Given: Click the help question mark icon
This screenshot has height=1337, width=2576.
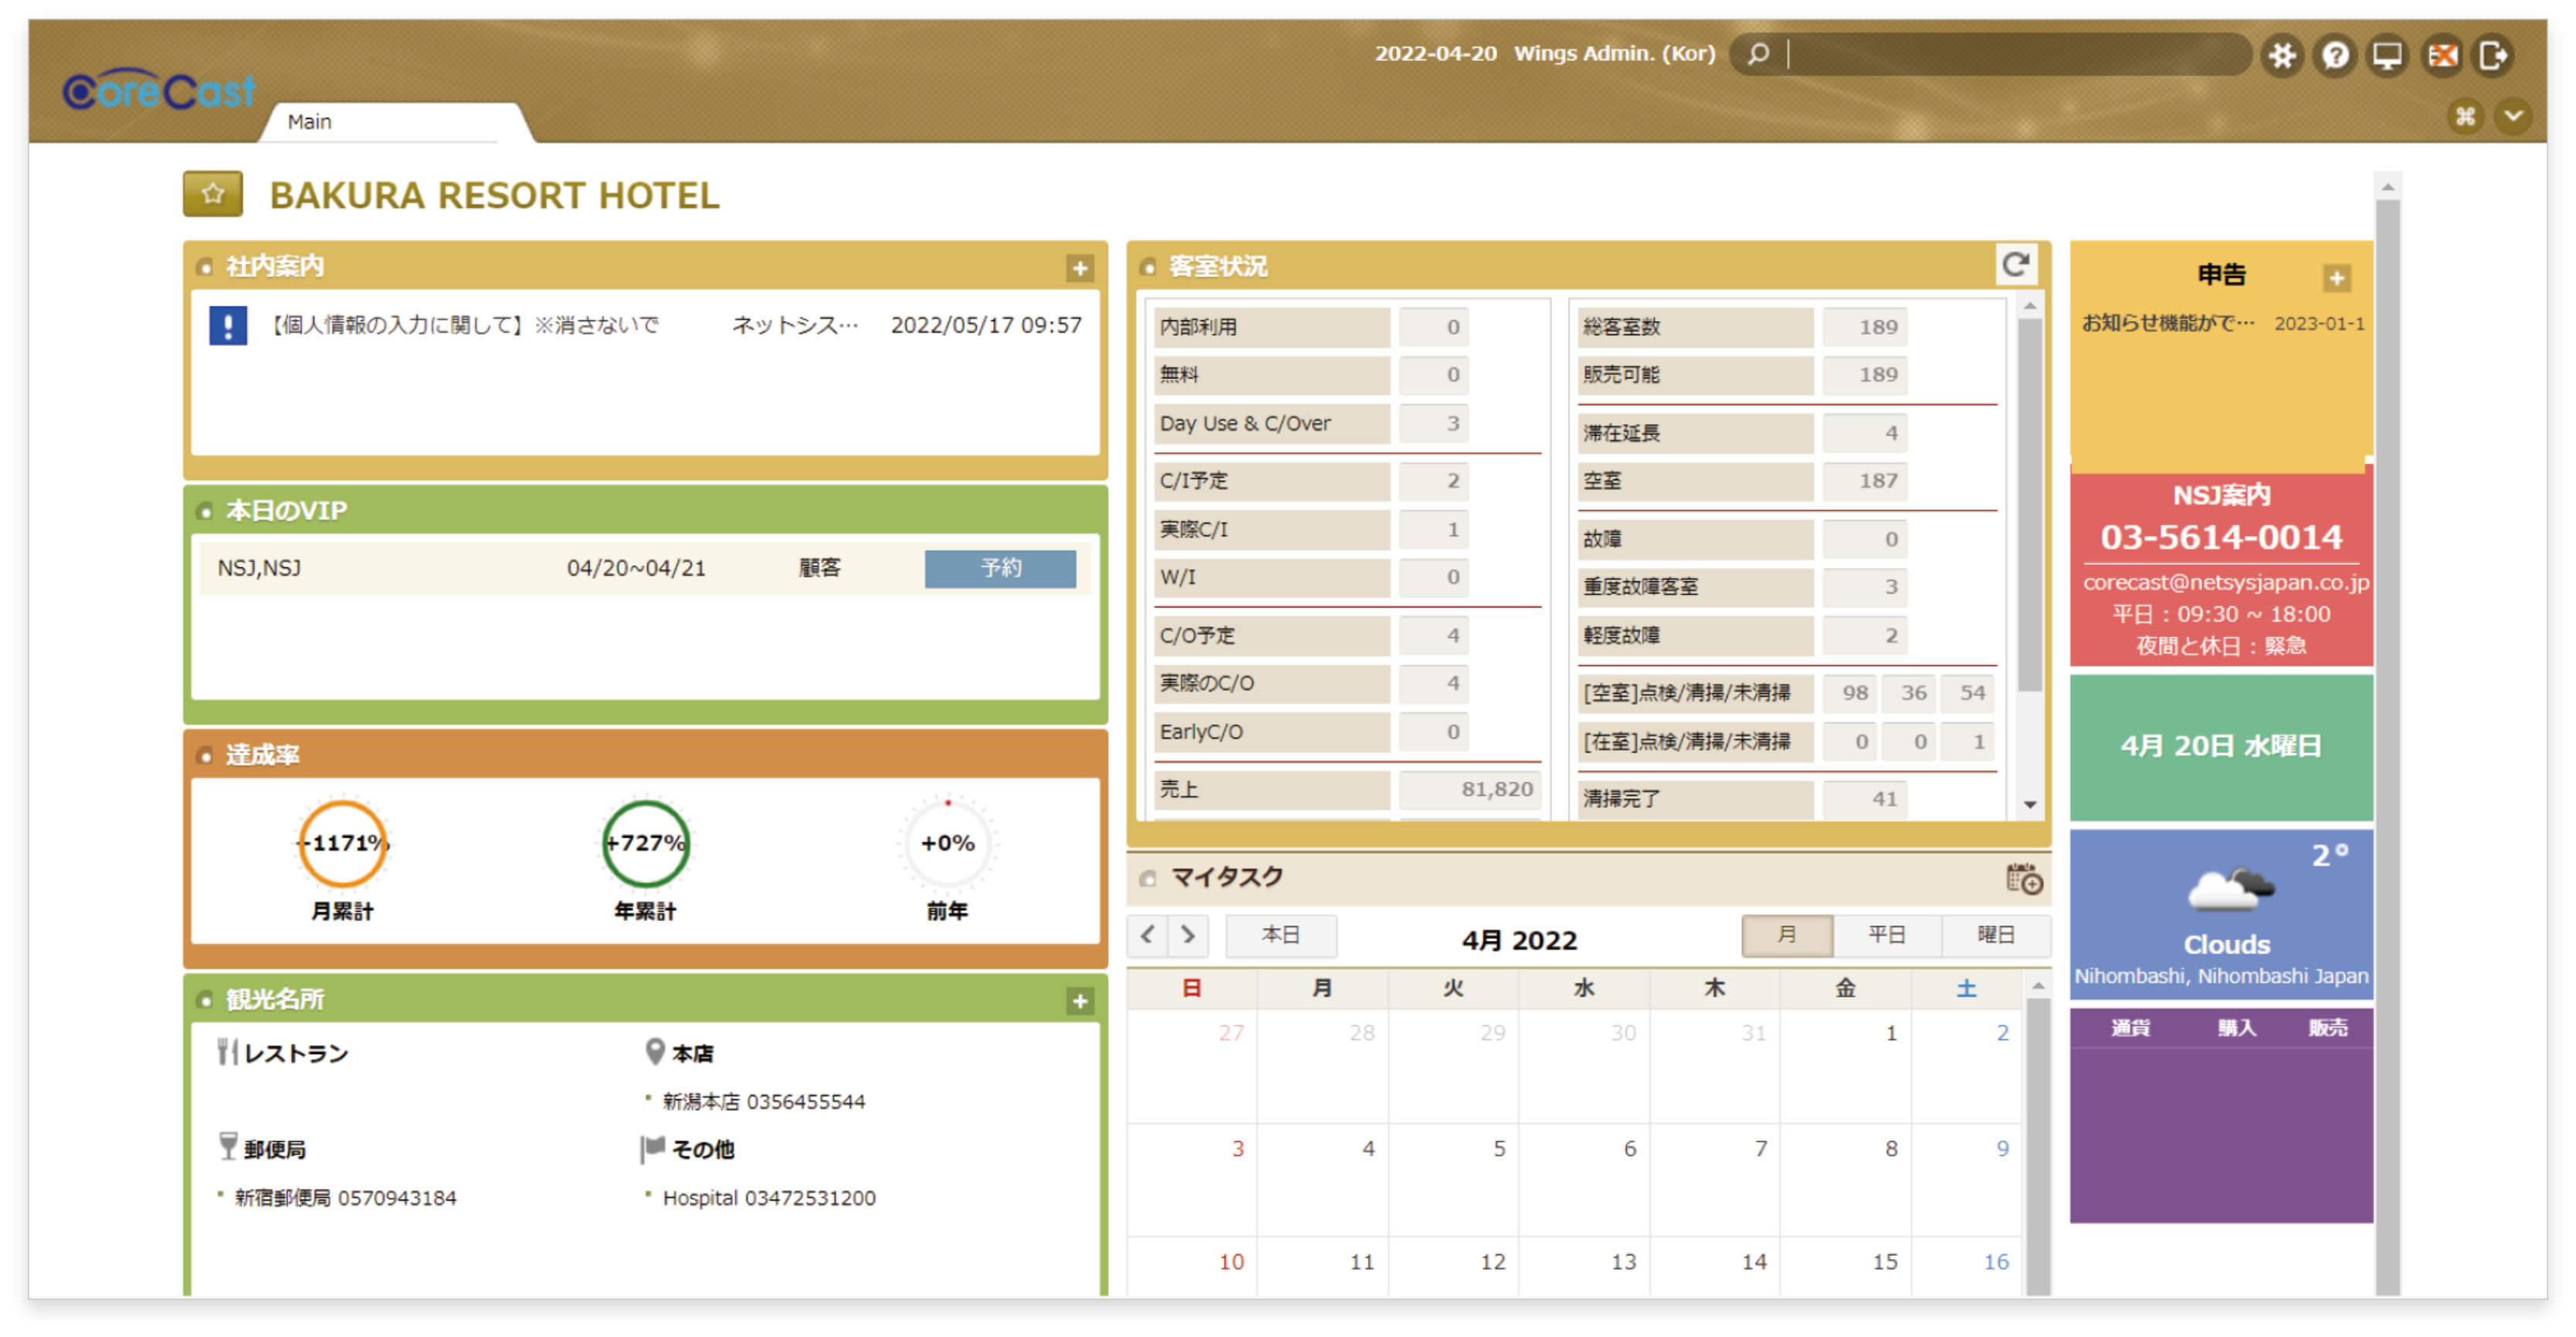Looking at the screenshot, I should [x=2335, y=55].
